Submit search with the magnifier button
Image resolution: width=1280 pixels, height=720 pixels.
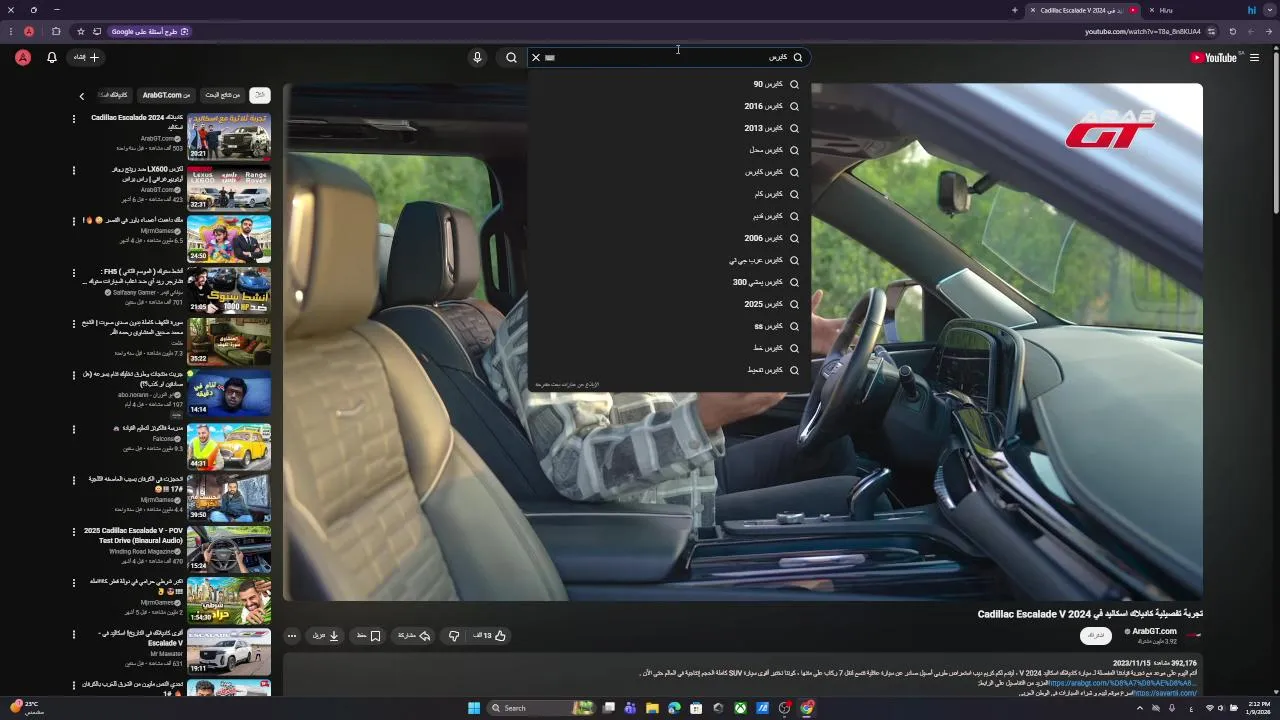(x=511, y=58)
